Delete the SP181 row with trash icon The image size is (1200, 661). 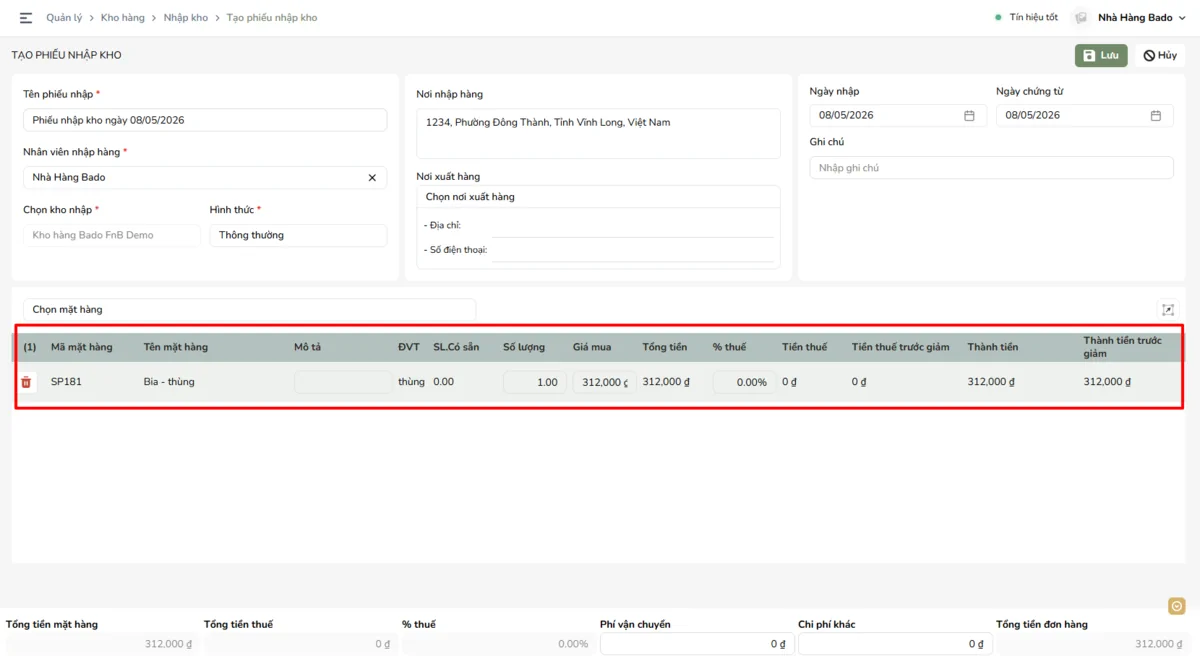(26, 382)
